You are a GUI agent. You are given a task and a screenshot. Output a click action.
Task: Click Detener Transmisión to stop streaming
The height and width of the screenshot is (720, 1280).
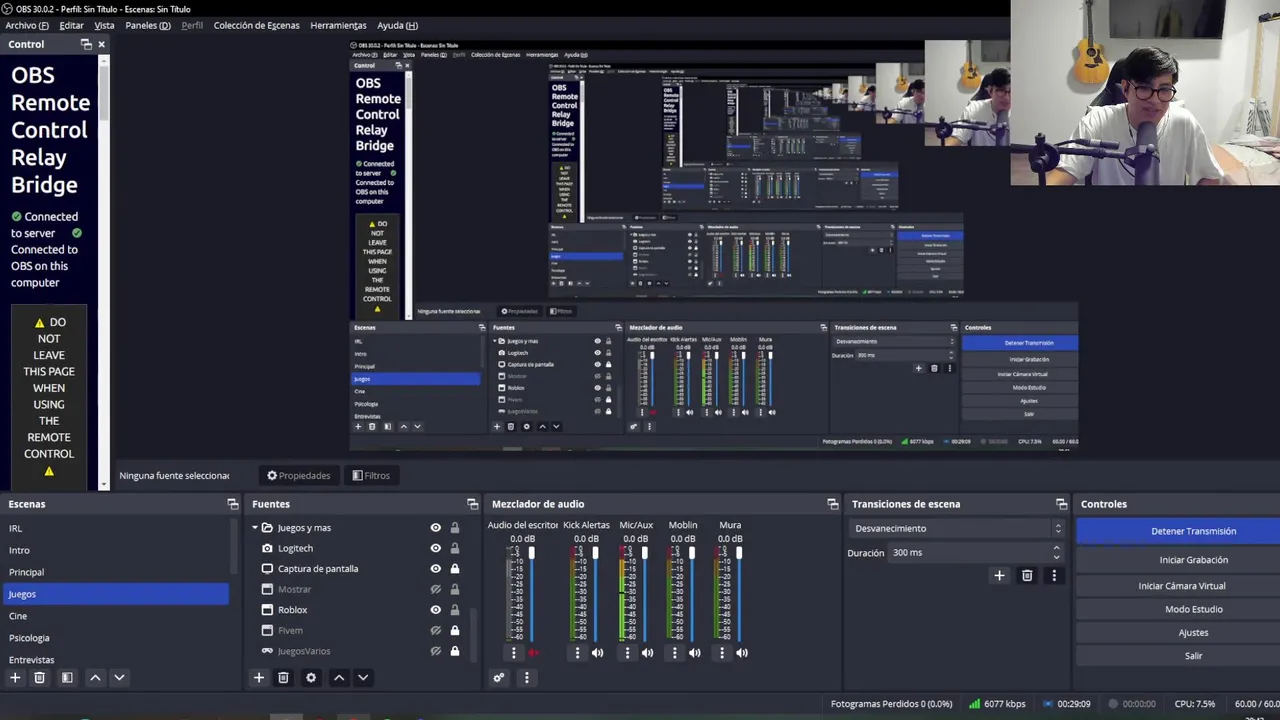coord(1178,531)
